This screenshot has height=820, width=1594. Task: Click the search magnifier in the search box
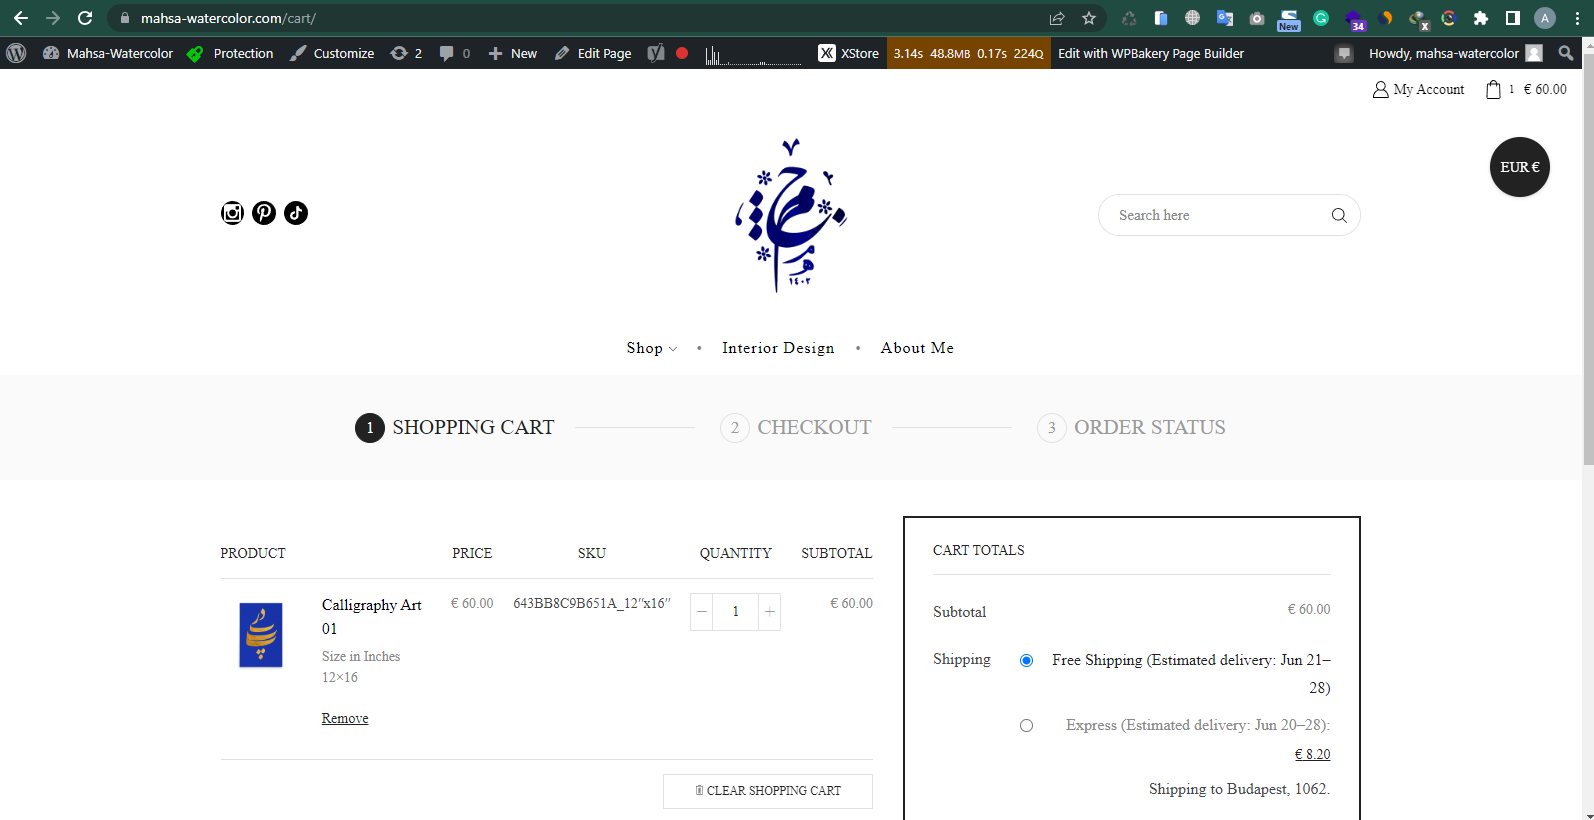pyautogui.click(x=1339, y=215)
